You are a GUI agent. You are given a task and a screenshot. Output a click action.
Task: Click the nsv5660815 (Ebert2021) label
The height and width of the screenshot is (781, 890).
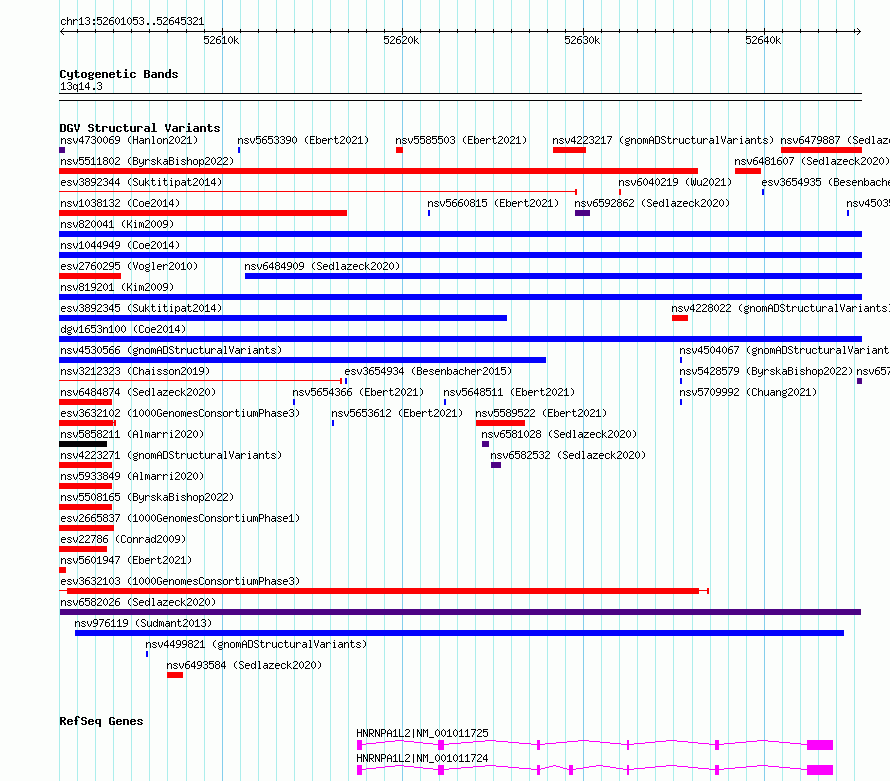click(x=493, y=203)
